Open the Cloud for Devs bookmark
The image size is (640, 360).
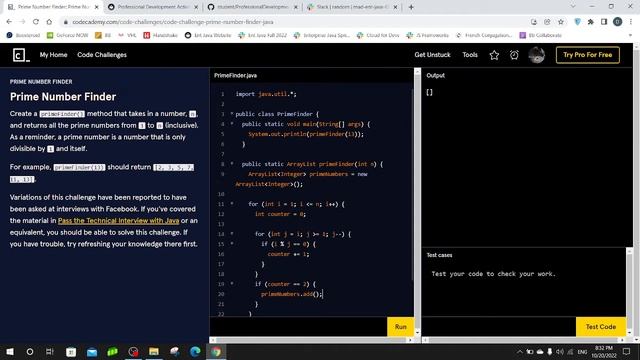pos(378,36)
